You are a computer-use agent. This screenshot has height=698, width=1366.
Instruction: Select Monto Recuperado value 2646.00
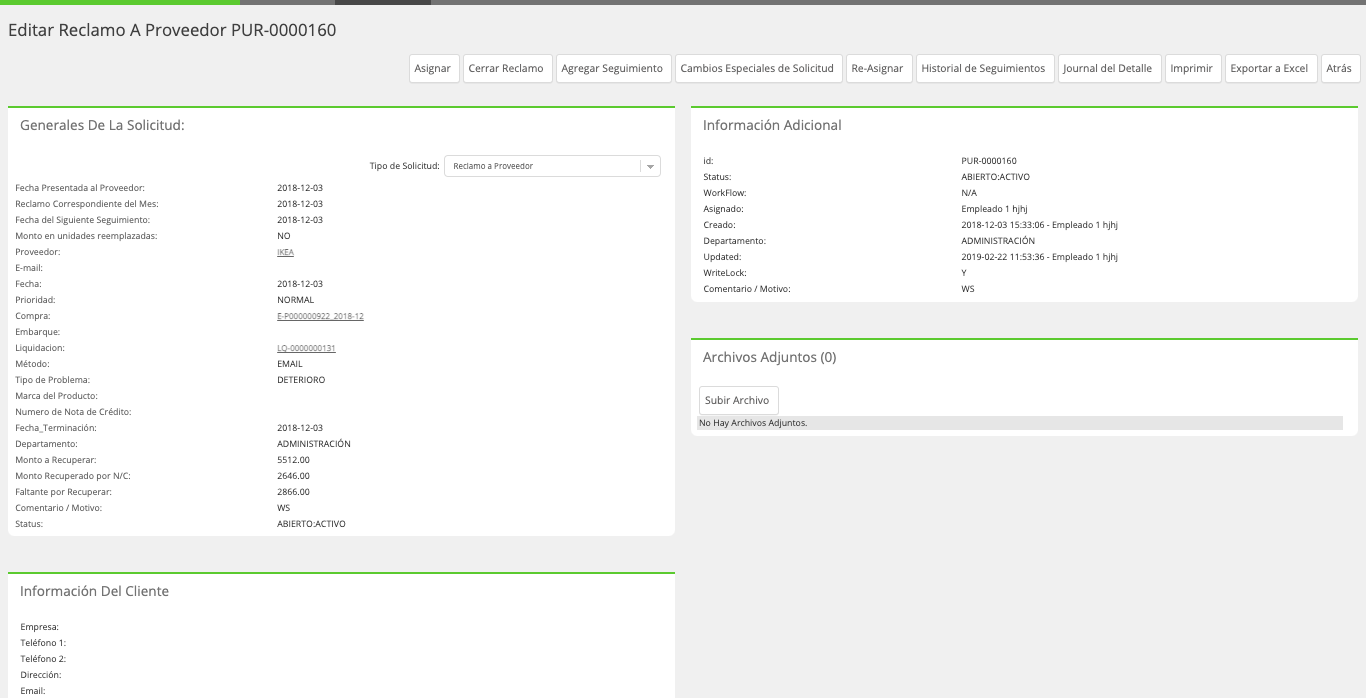[x=293, y=476]
